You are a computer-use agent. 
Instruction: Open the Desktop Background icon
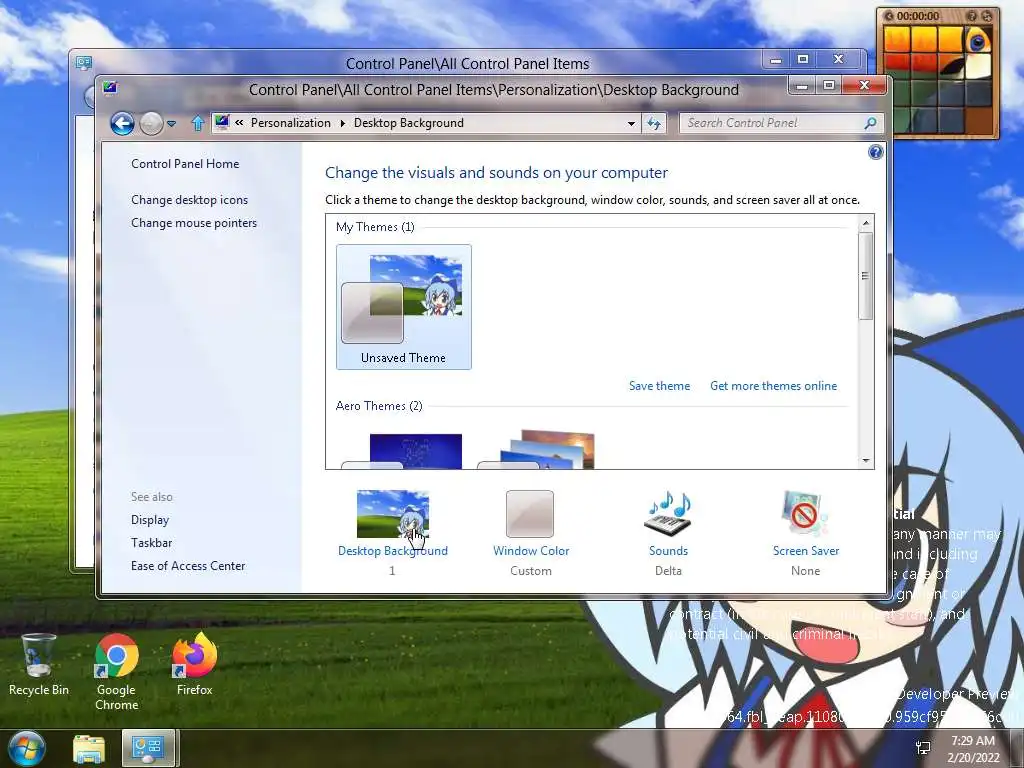(392, 515)
